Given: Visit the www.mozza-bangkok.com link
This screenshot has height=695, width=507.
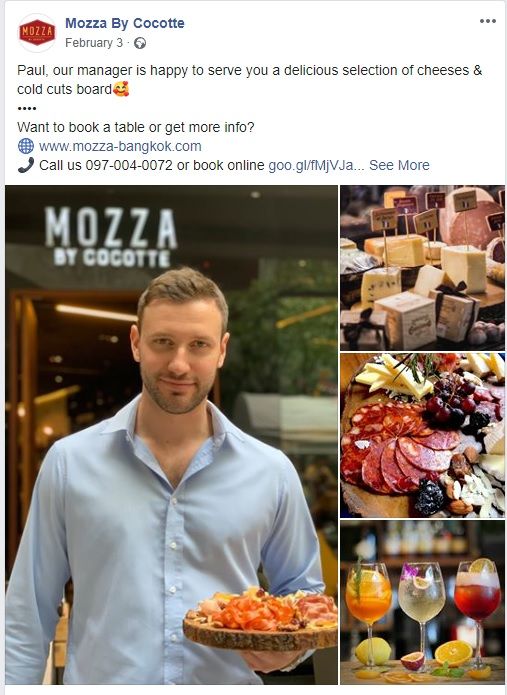Looking at the screenshot, I should 120,146.
